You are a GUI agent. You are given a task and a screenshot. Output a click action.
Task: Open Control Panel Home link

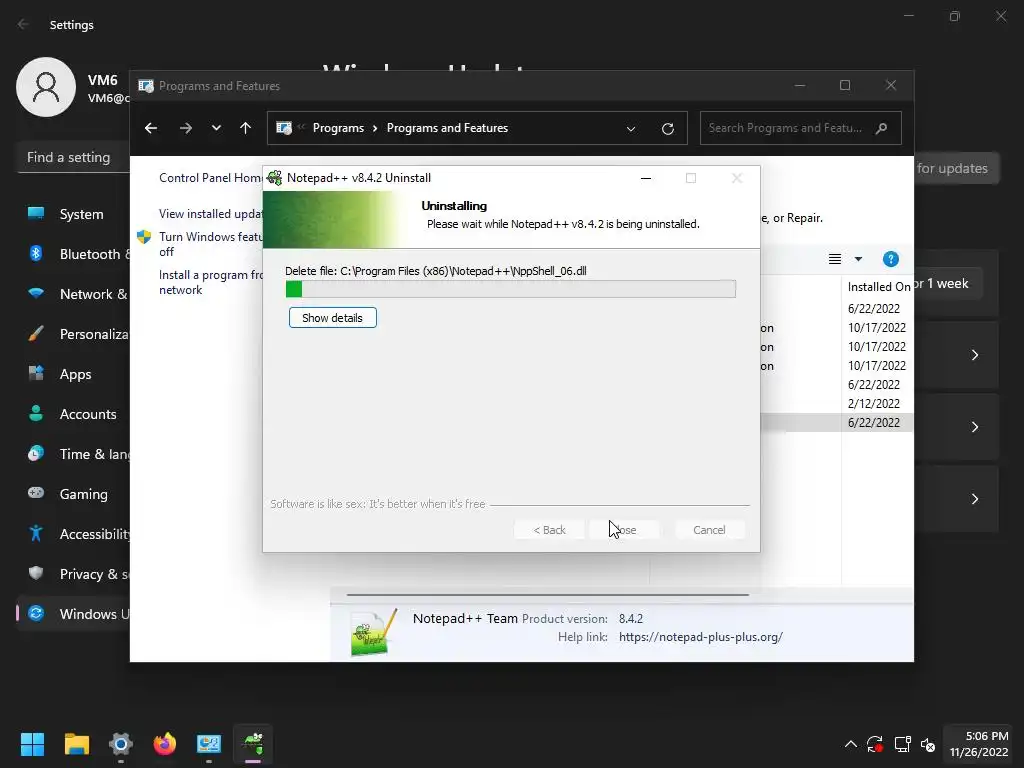tap(210, 178)
